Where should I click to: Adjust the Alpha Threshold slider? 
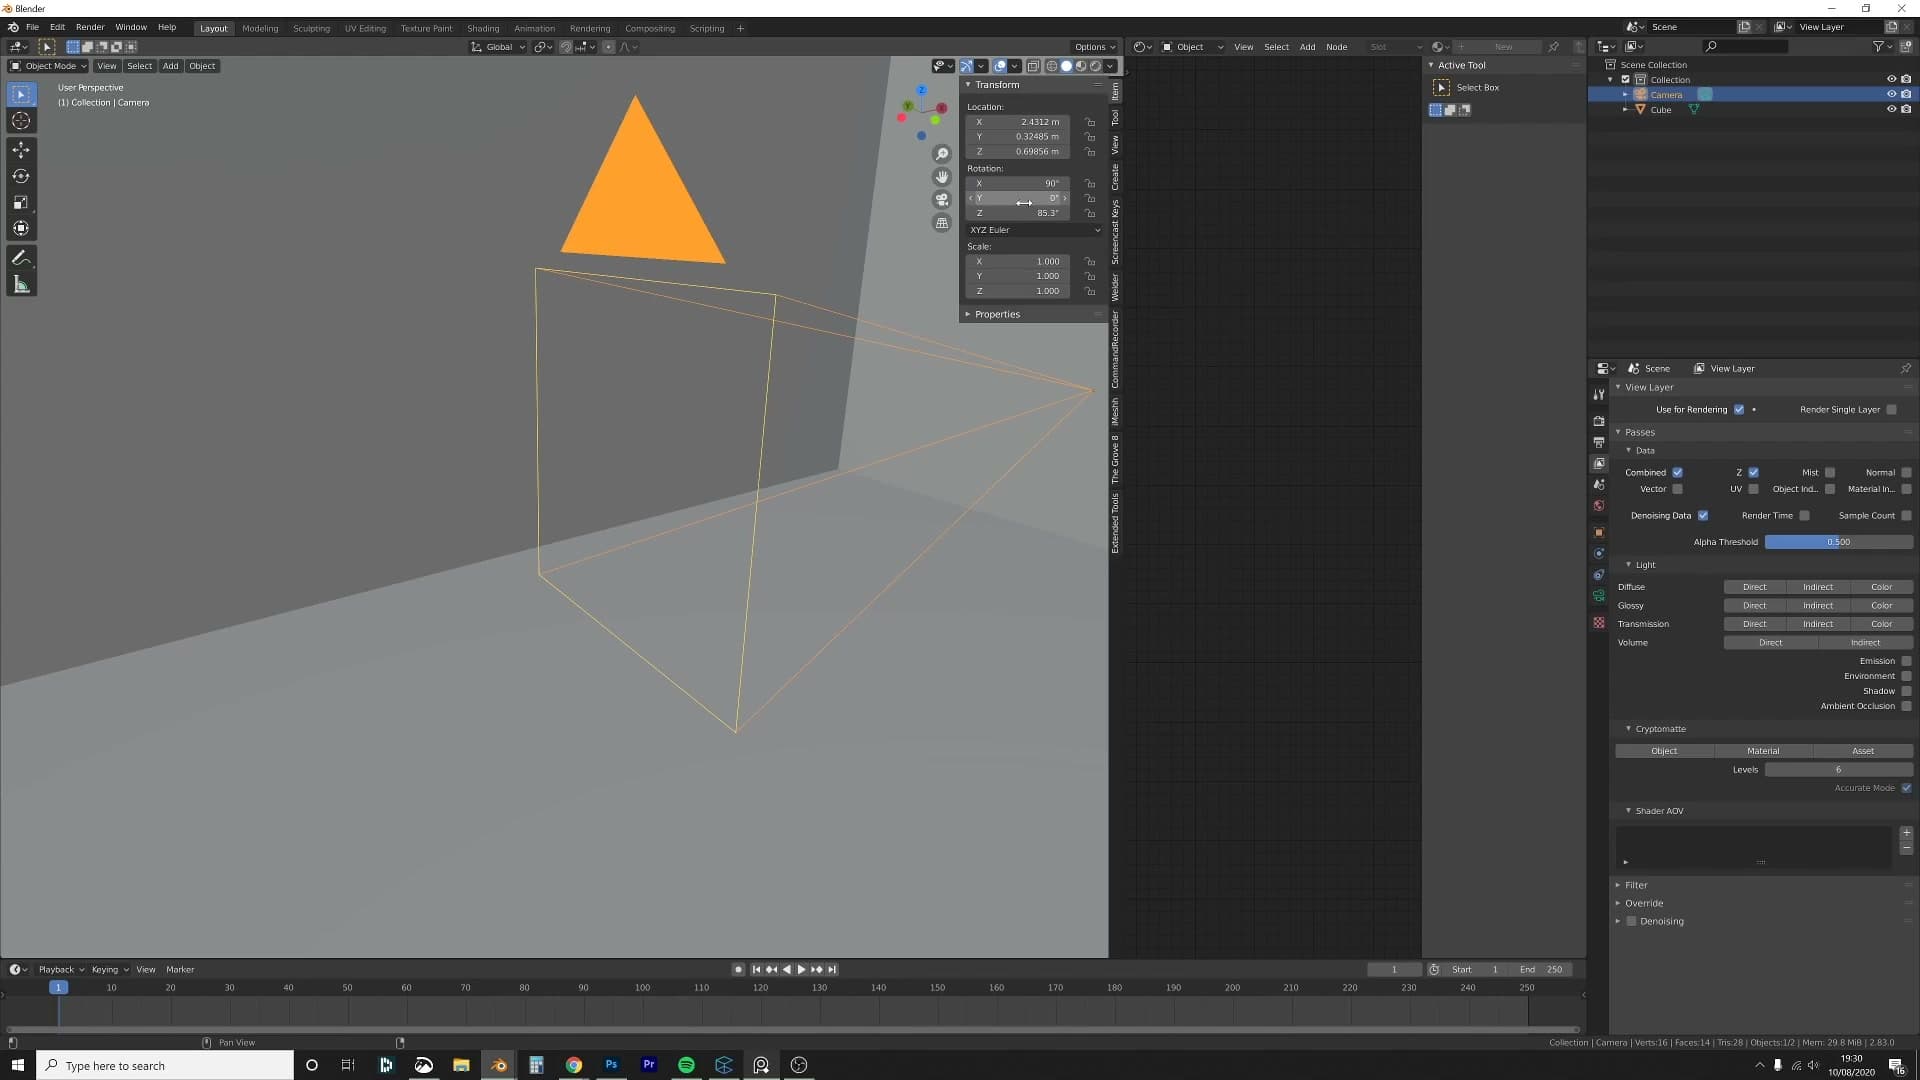point(1839,542)
